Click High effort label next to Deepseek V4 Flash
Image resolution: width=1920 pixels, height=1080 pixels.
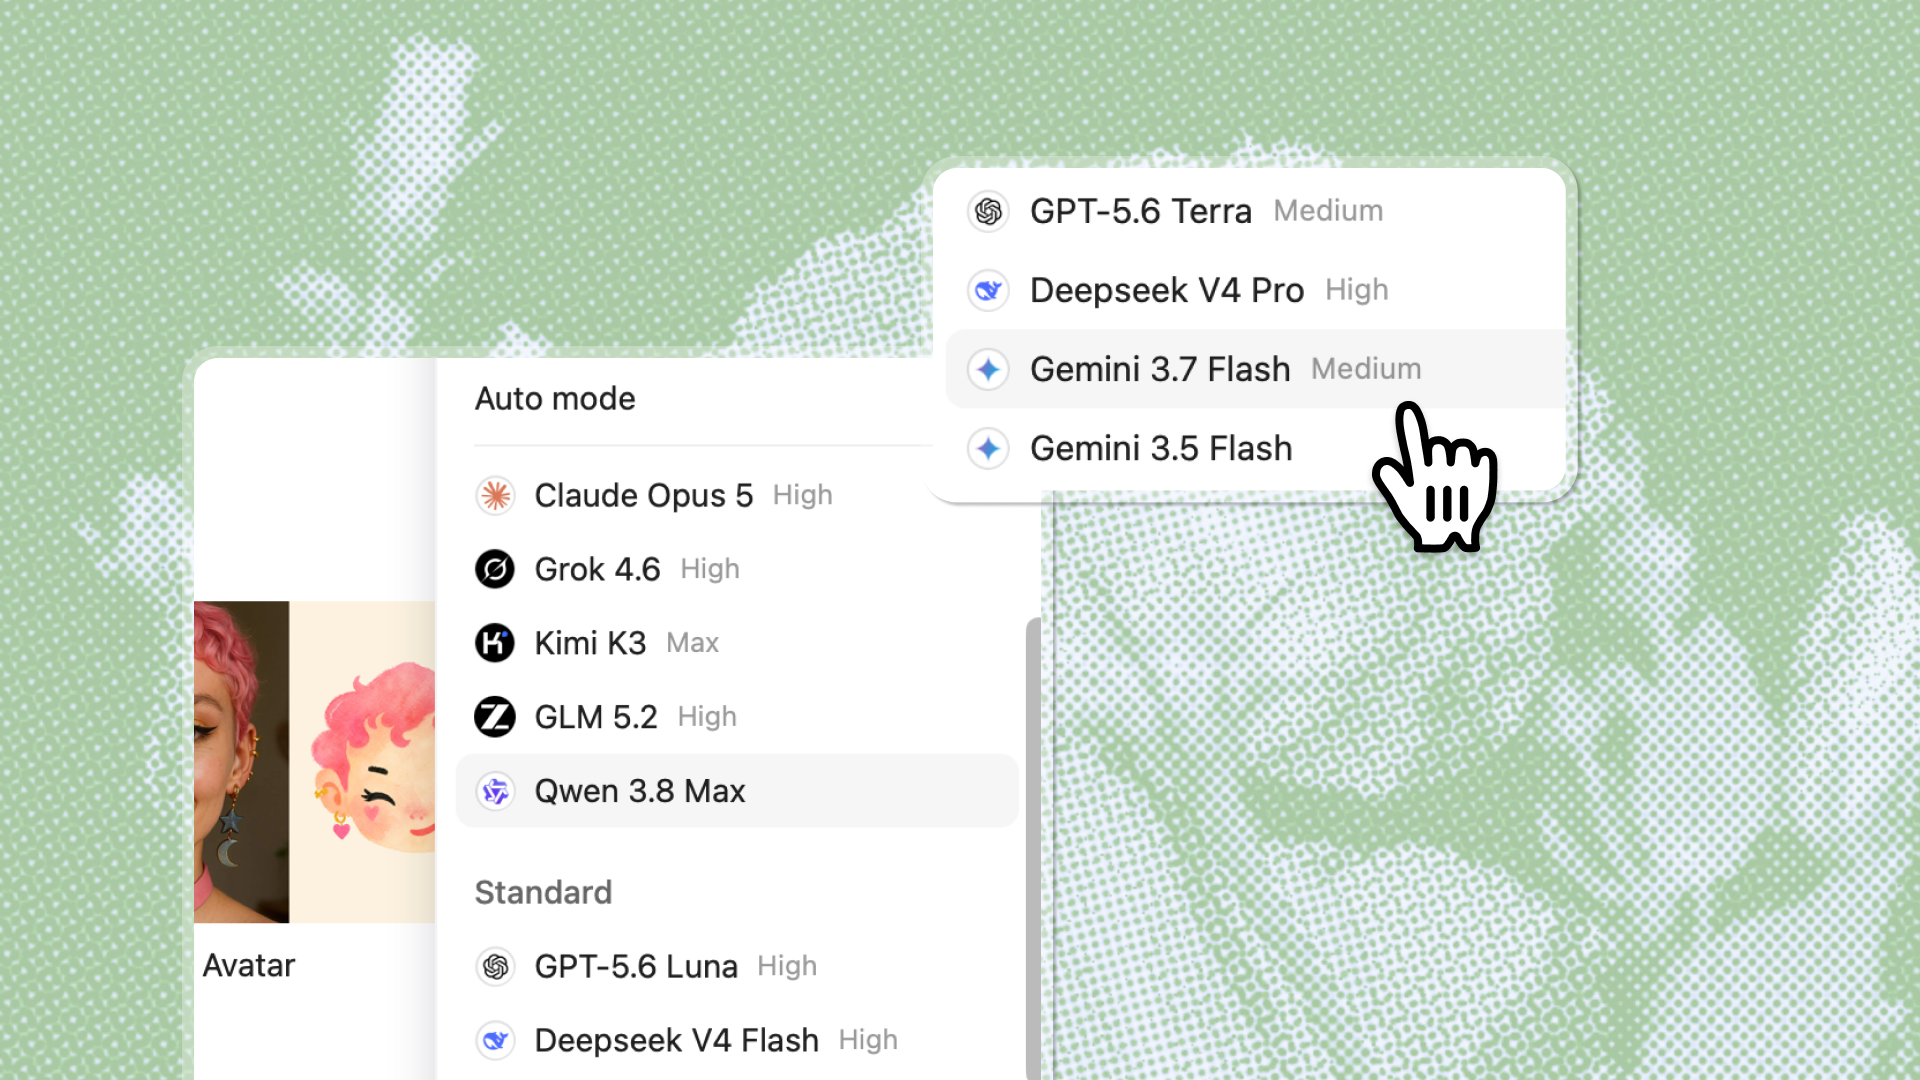pos(868,1040)
